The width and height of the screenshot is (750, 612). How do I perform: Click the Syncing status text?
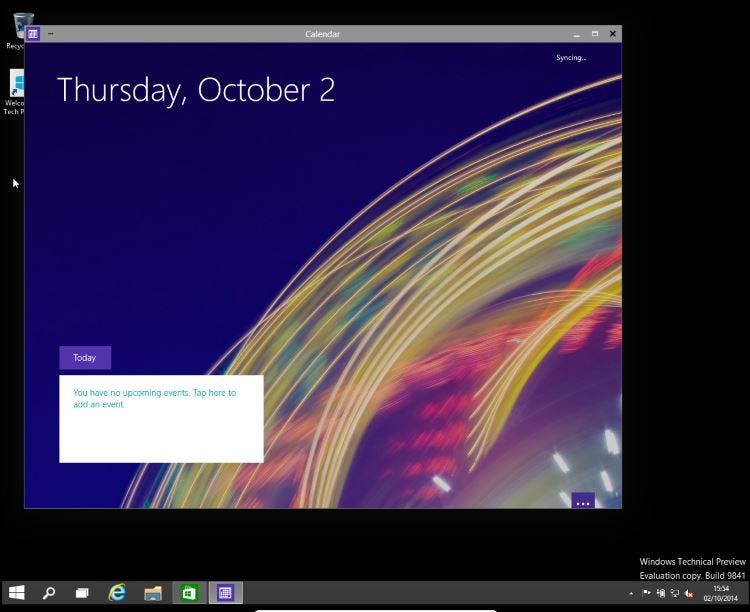point(571,58)
